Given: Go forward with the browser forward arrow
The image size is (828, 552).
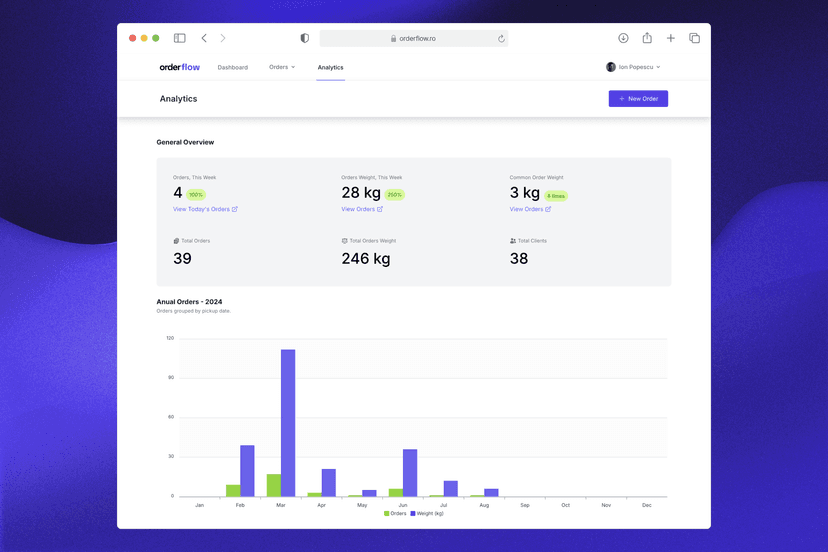Looking at the screenshot, I should click(x=223, y=38).
